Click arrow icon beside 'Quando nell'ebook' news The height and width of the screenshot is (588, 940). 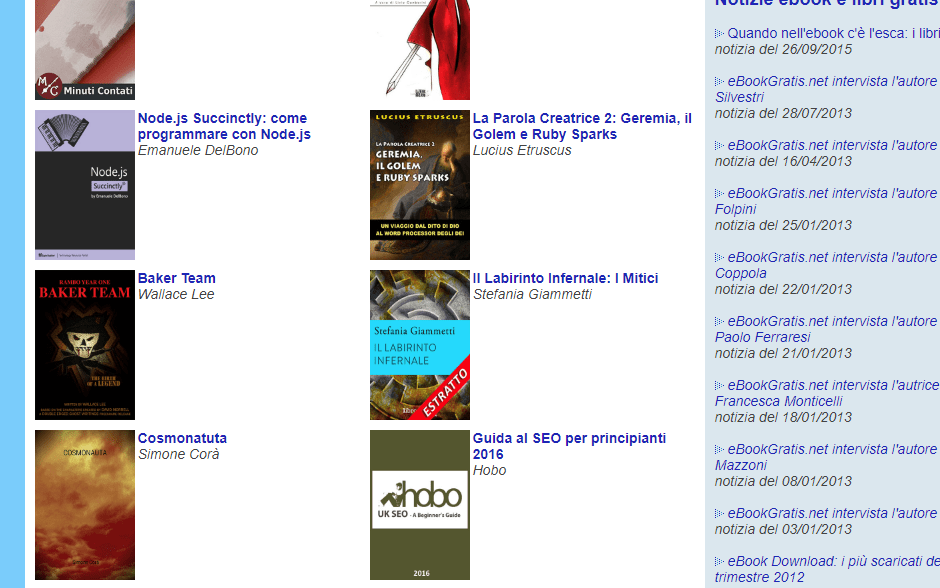click(x=719, y=34)
